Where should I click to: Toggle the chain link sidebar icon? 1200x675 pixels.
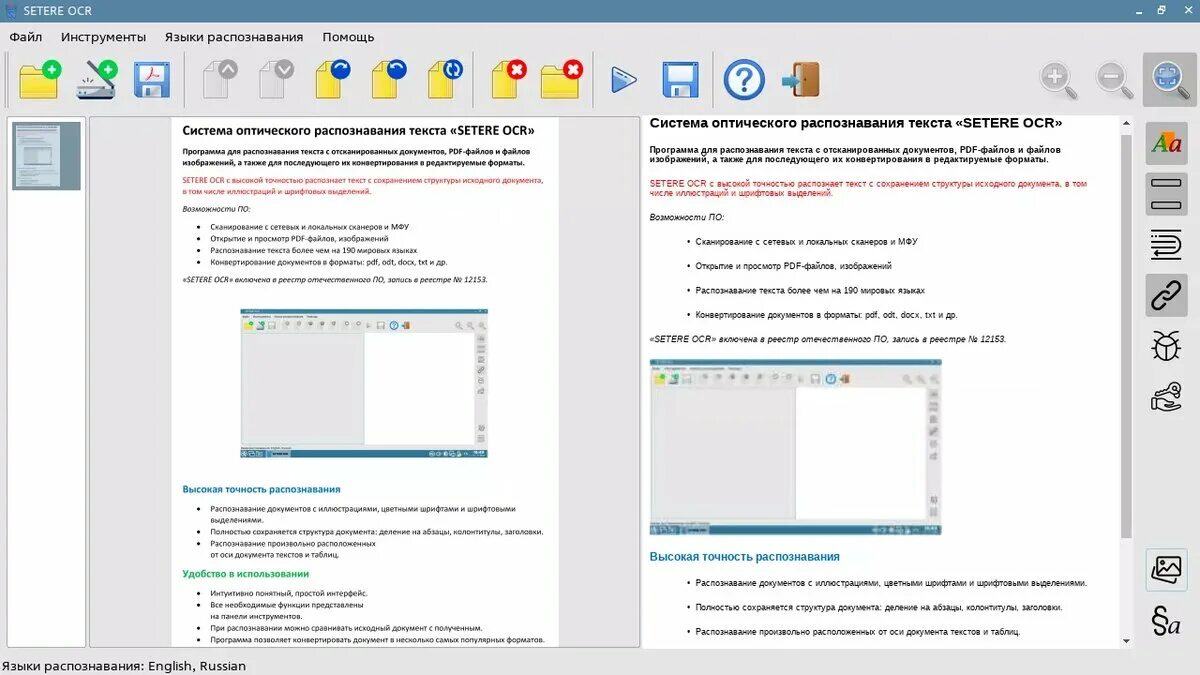[x=1166, y=295]
